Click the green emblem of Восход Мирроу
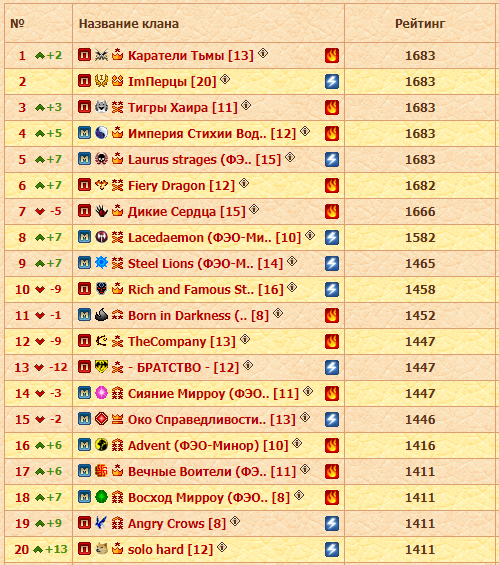The width and height of the screenshot is (499, 565). [102, 497]
